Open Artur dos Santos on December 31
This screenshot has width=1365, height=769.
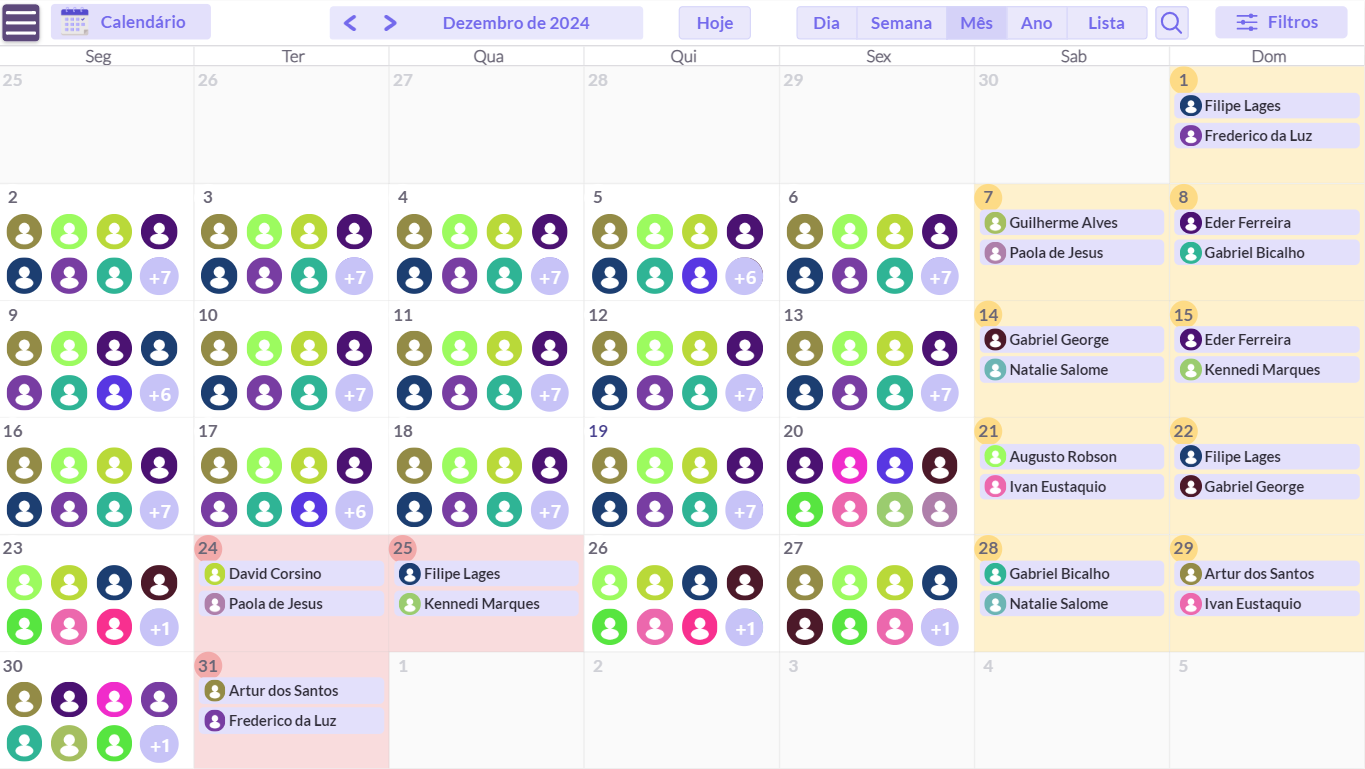[292, 691]
